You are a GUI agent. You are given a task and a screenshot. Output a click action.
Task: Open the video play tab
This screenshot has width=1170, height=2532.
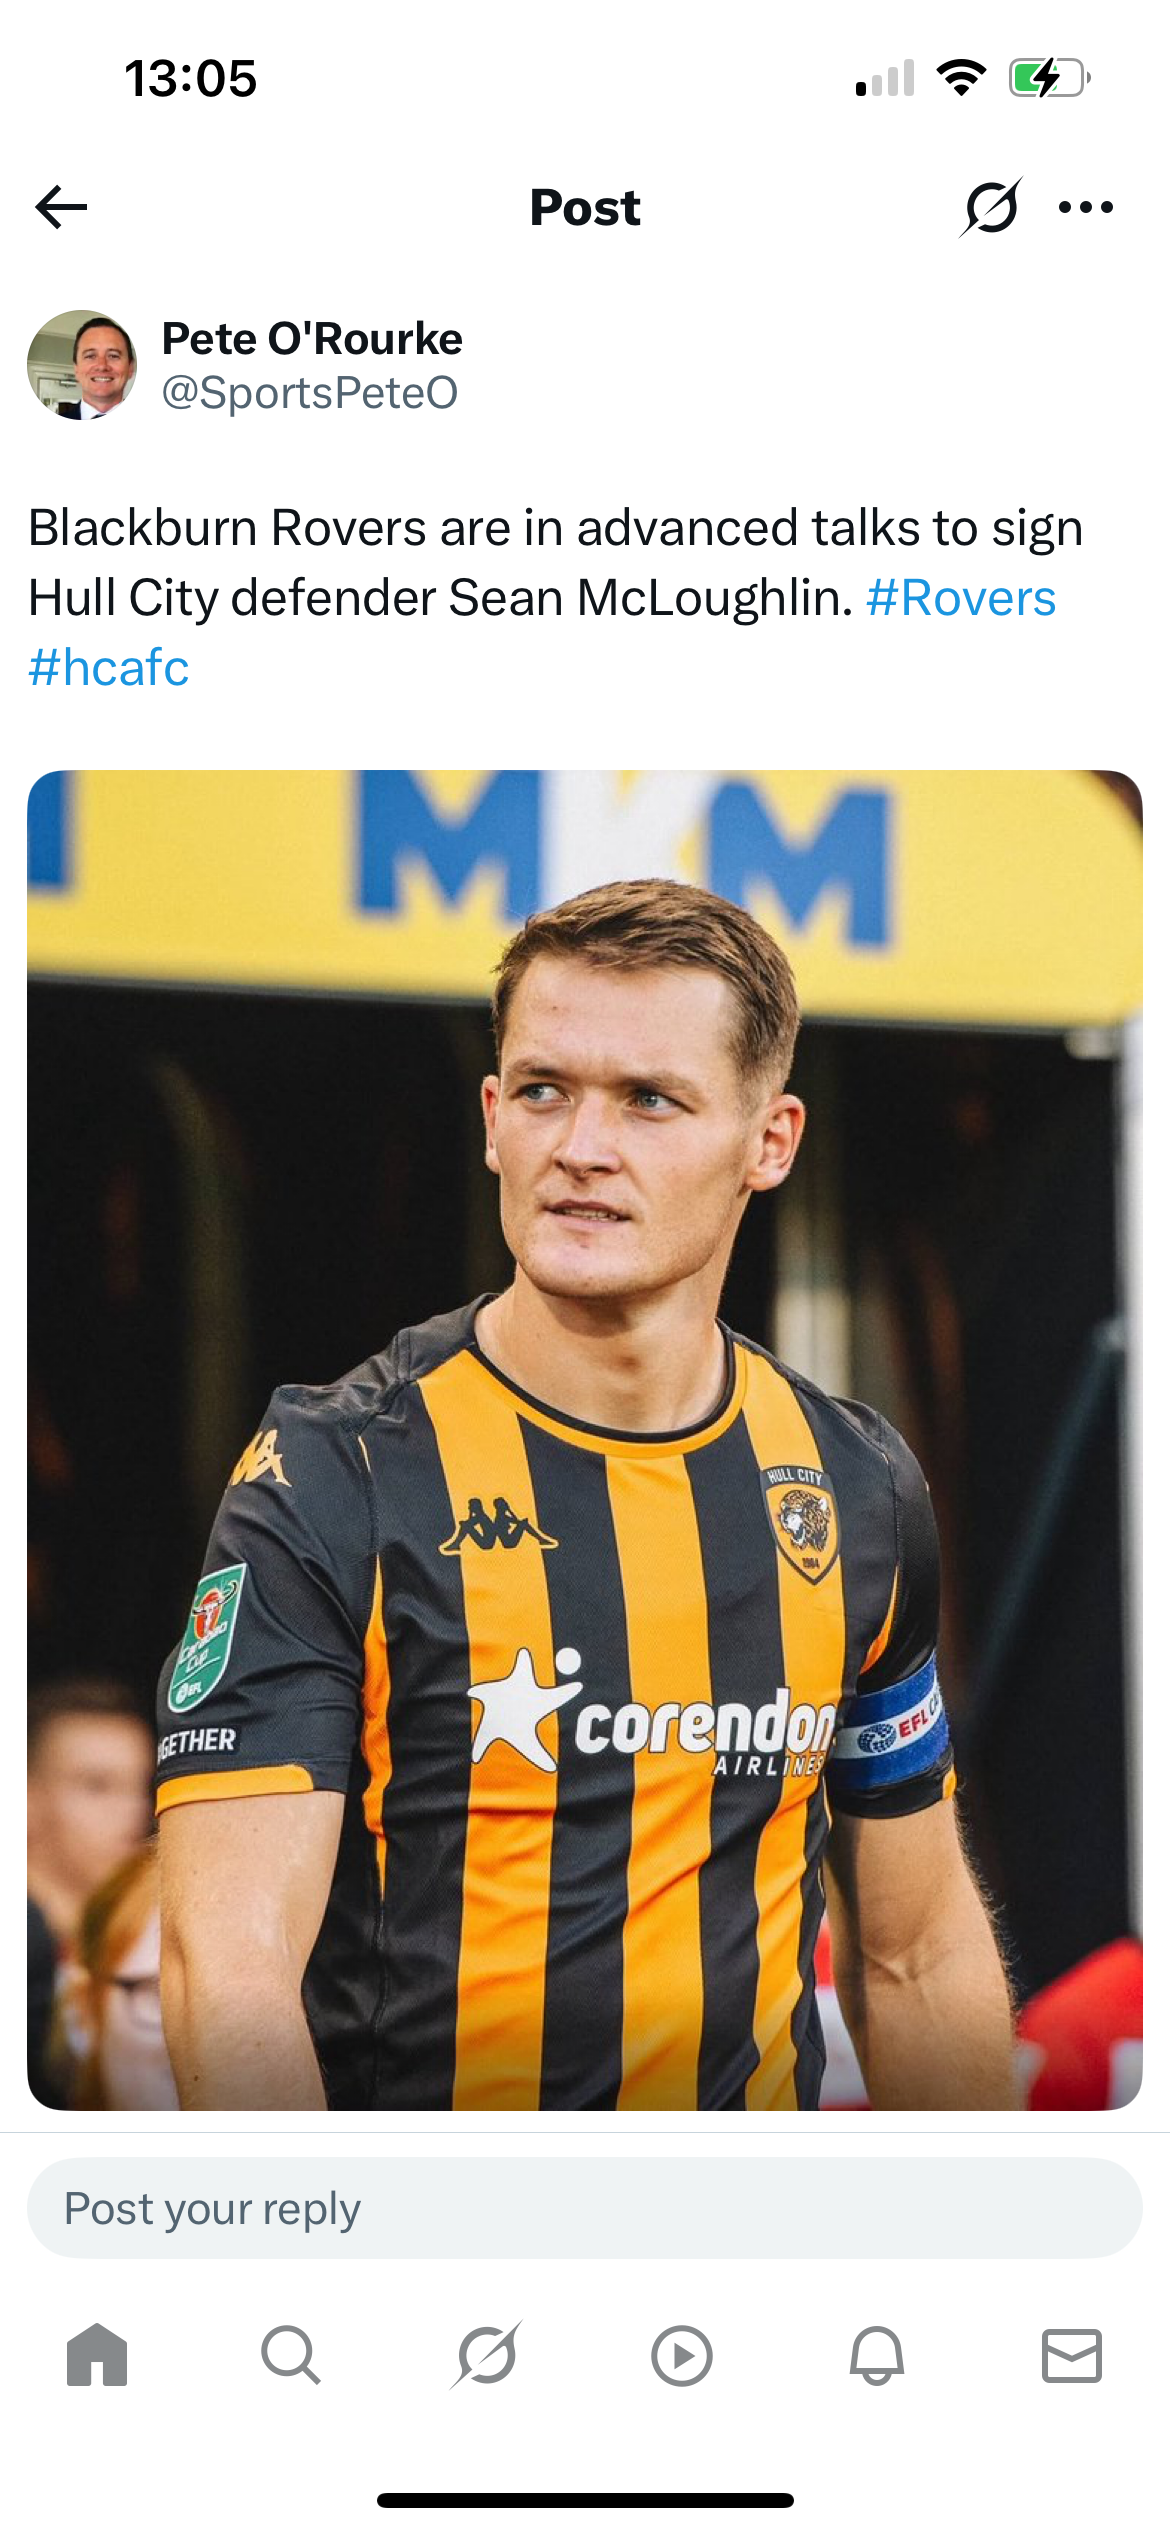pos(681,2356)
